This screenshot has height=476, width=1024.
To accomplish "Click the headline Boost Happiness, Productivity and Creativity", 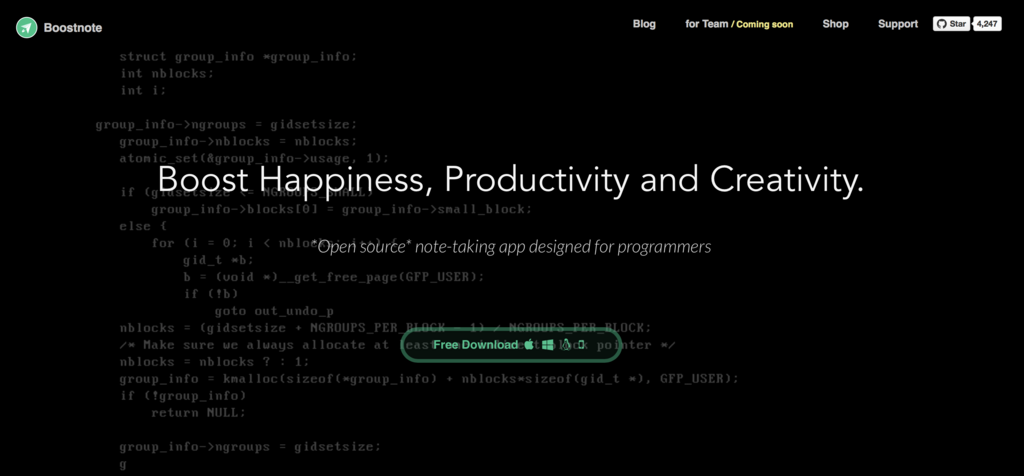I will tap(511, 179).
